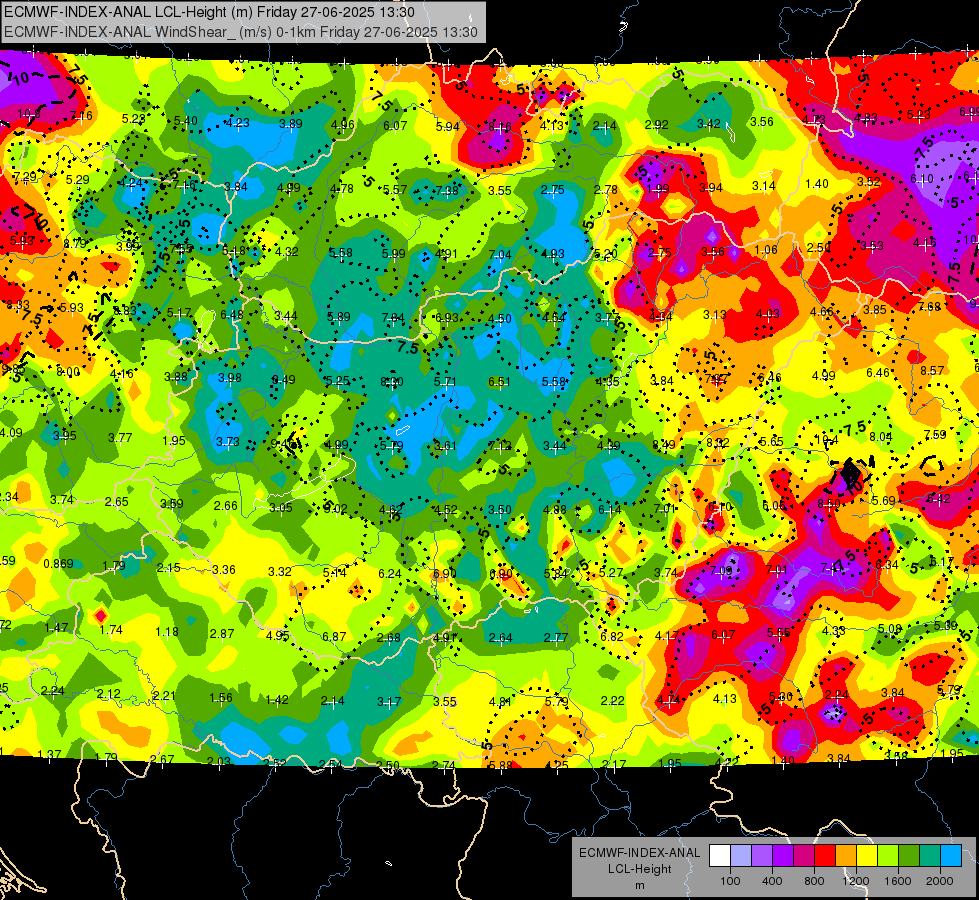
Task: Pick the grid value '2.66'
Action: (x=226, y=505)
